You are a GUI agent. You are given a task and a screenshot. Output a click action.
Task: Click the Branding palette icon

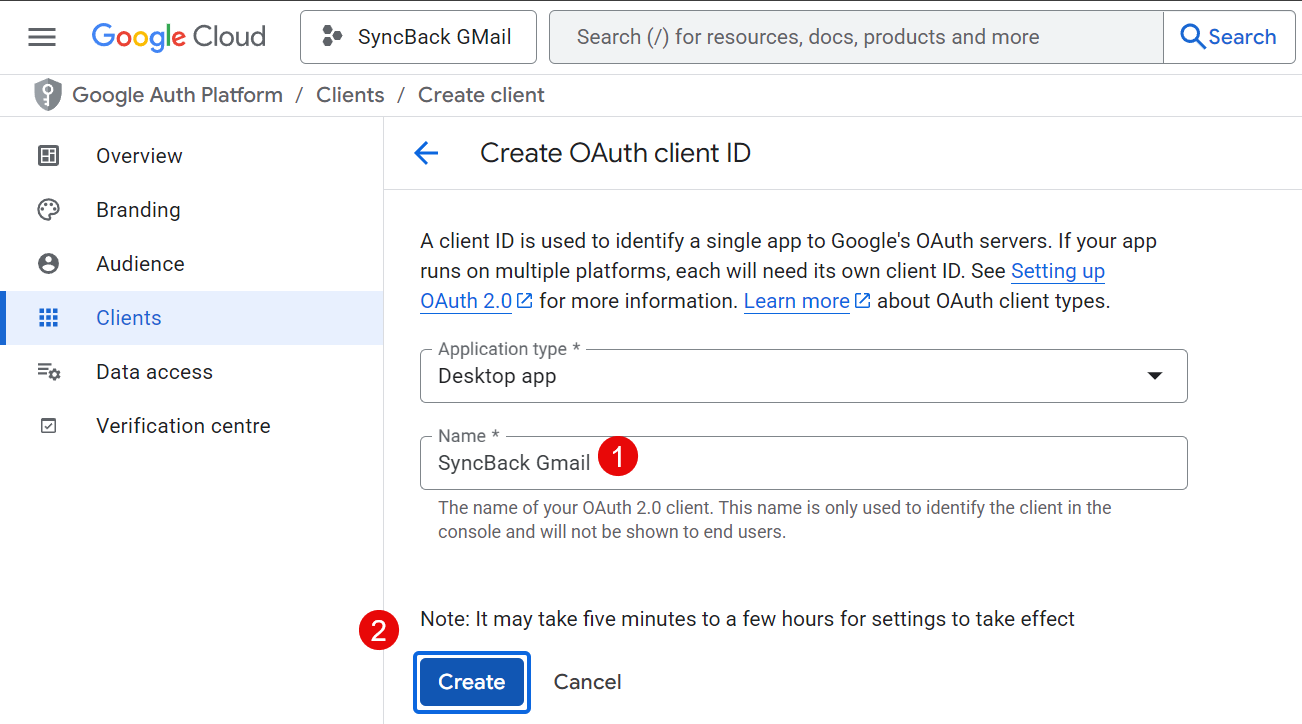48,210
